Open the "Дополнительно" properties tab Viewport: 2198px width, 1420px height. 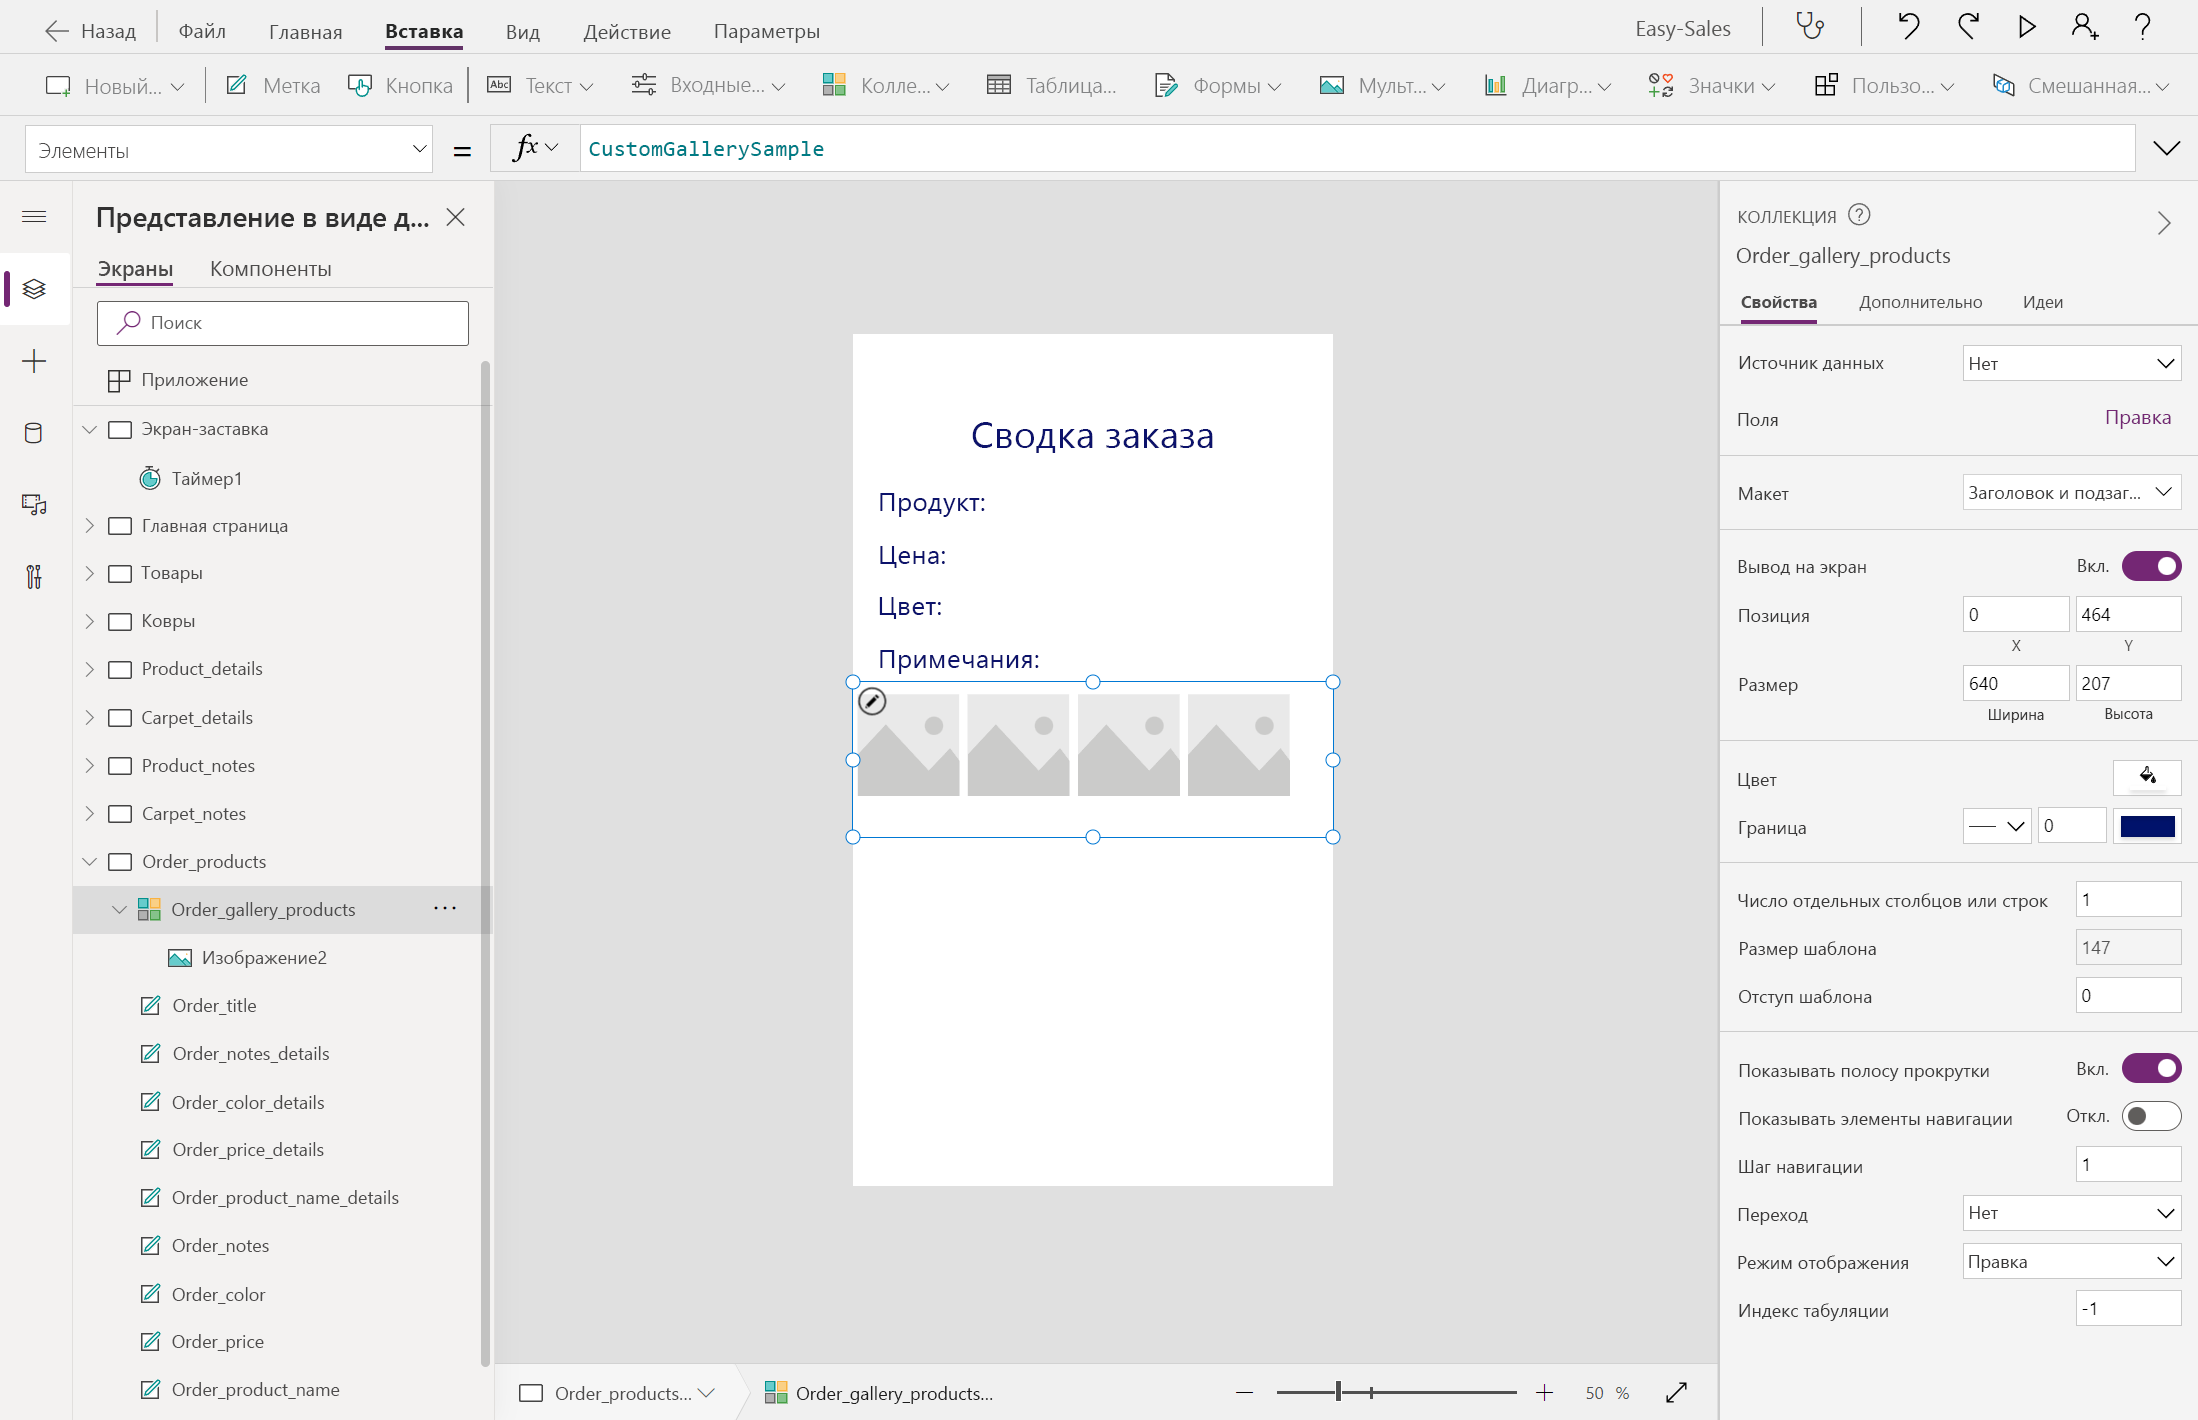1920,302
